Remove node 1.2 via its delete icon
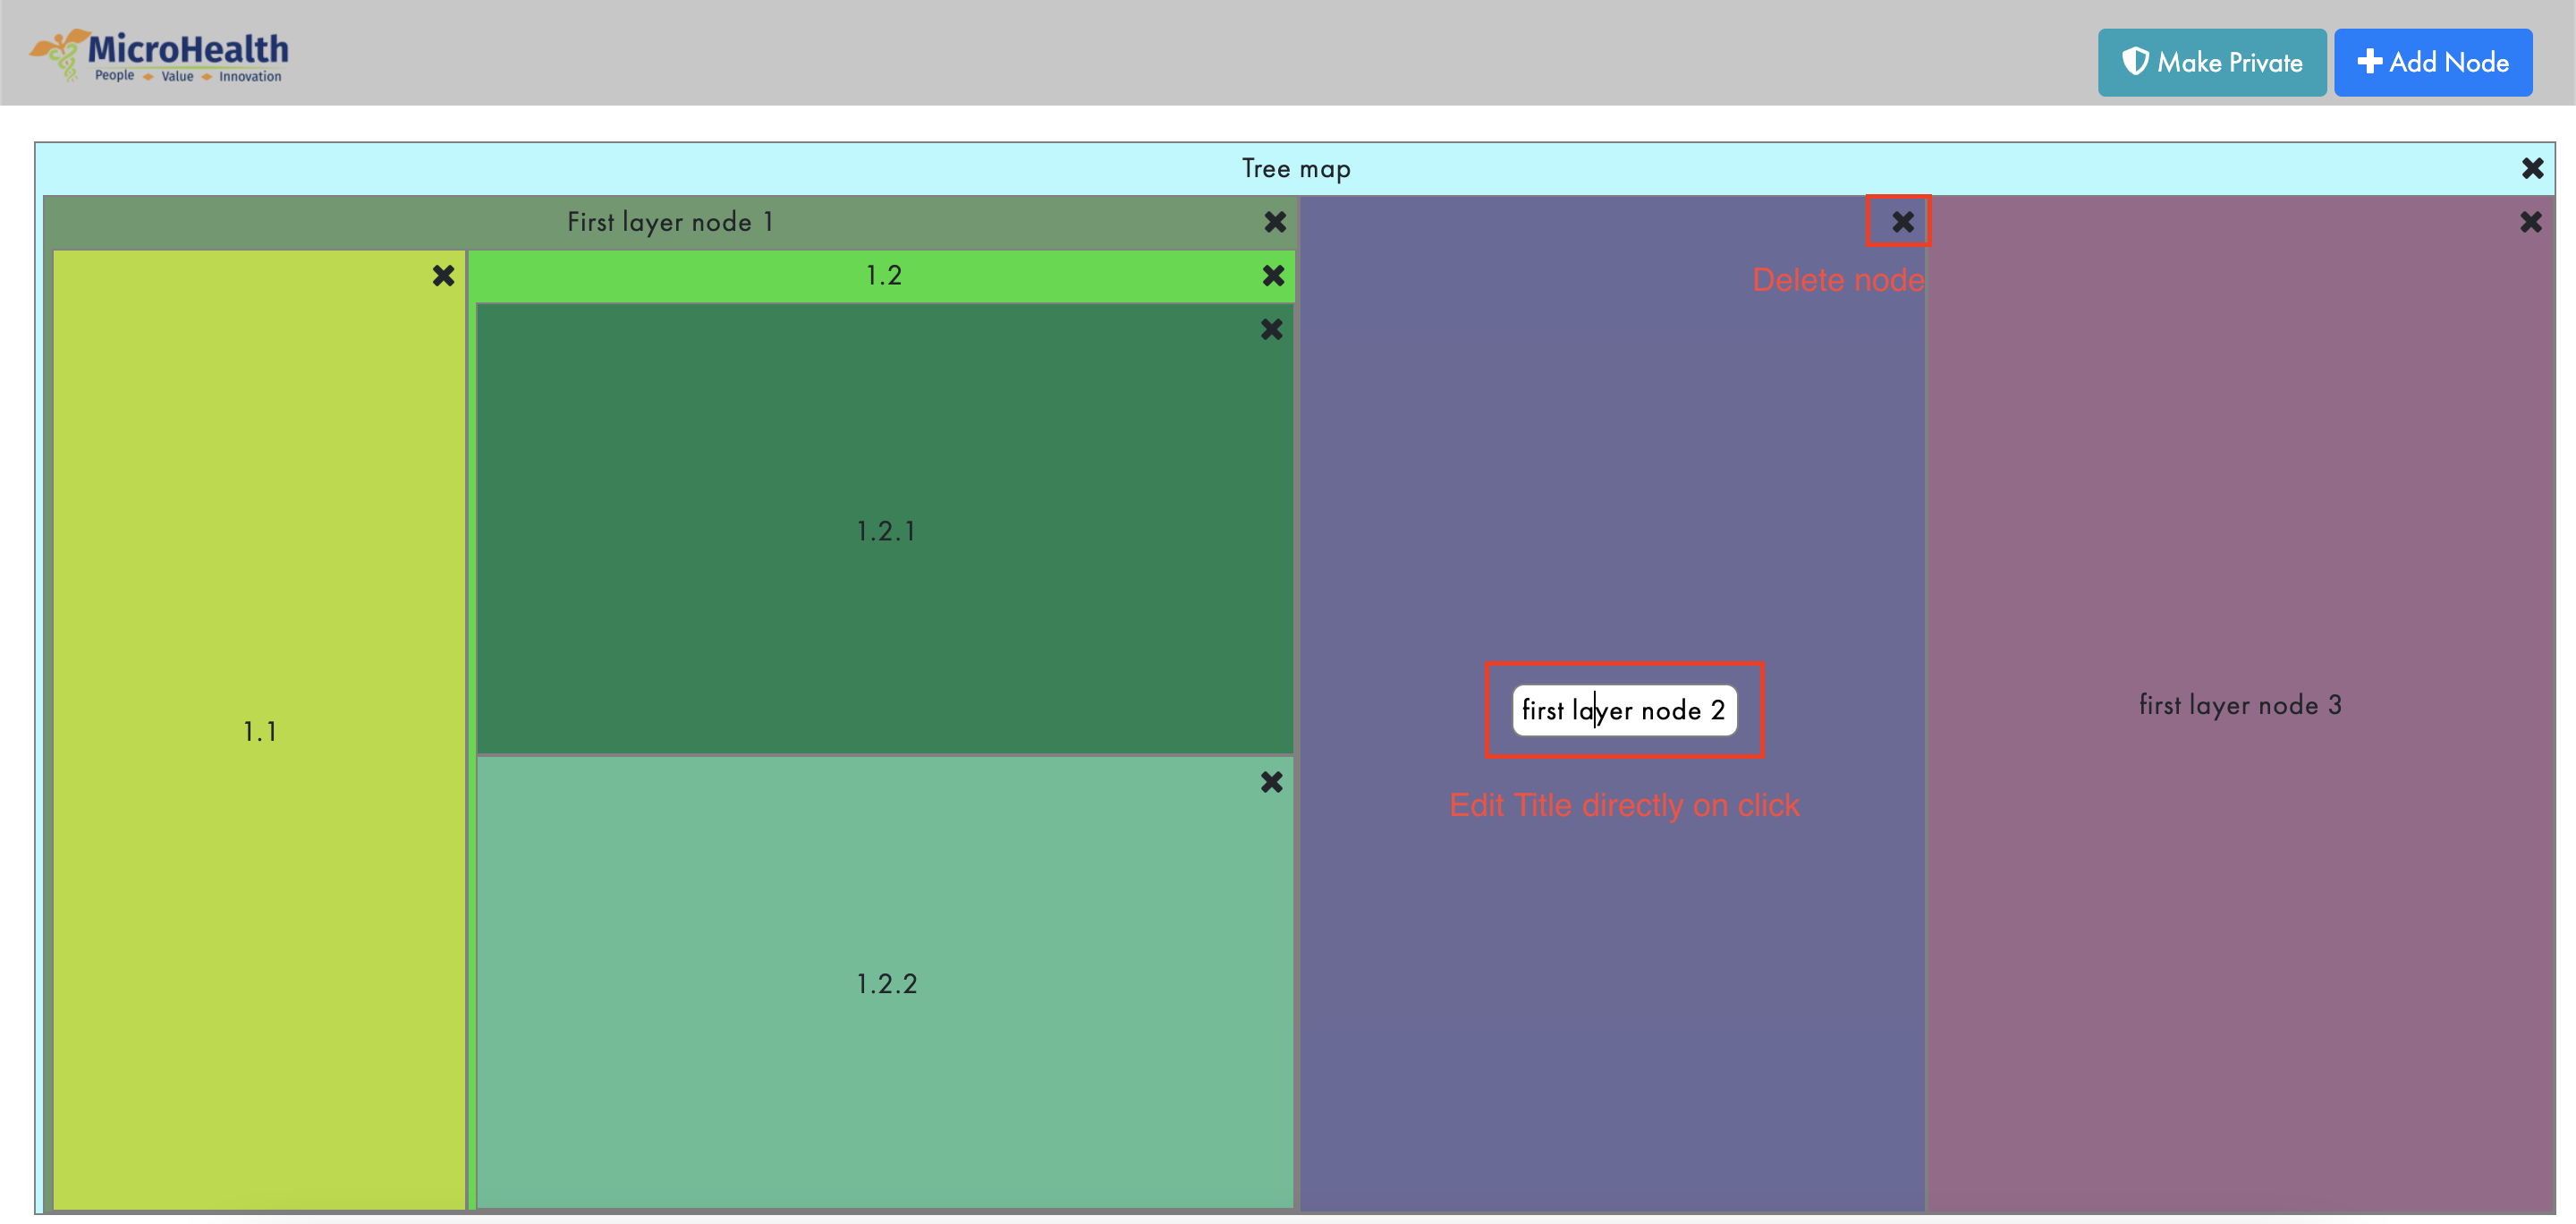This screenshot has height=1224, width=2576. tap(1272, 275)
